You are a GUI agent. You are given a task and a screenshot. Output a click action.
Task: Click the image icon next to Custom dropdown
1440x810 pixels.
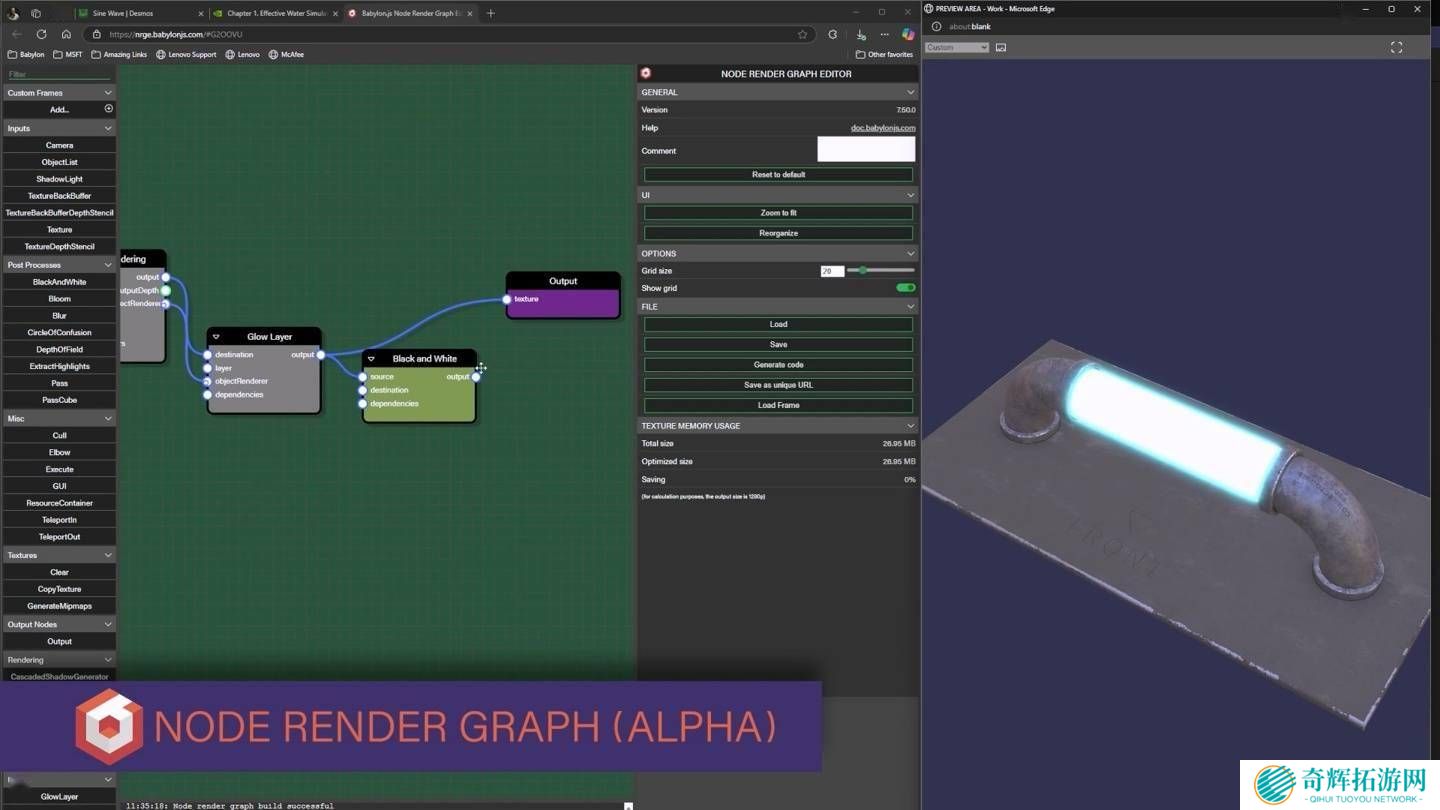[x=1001, y=47]
